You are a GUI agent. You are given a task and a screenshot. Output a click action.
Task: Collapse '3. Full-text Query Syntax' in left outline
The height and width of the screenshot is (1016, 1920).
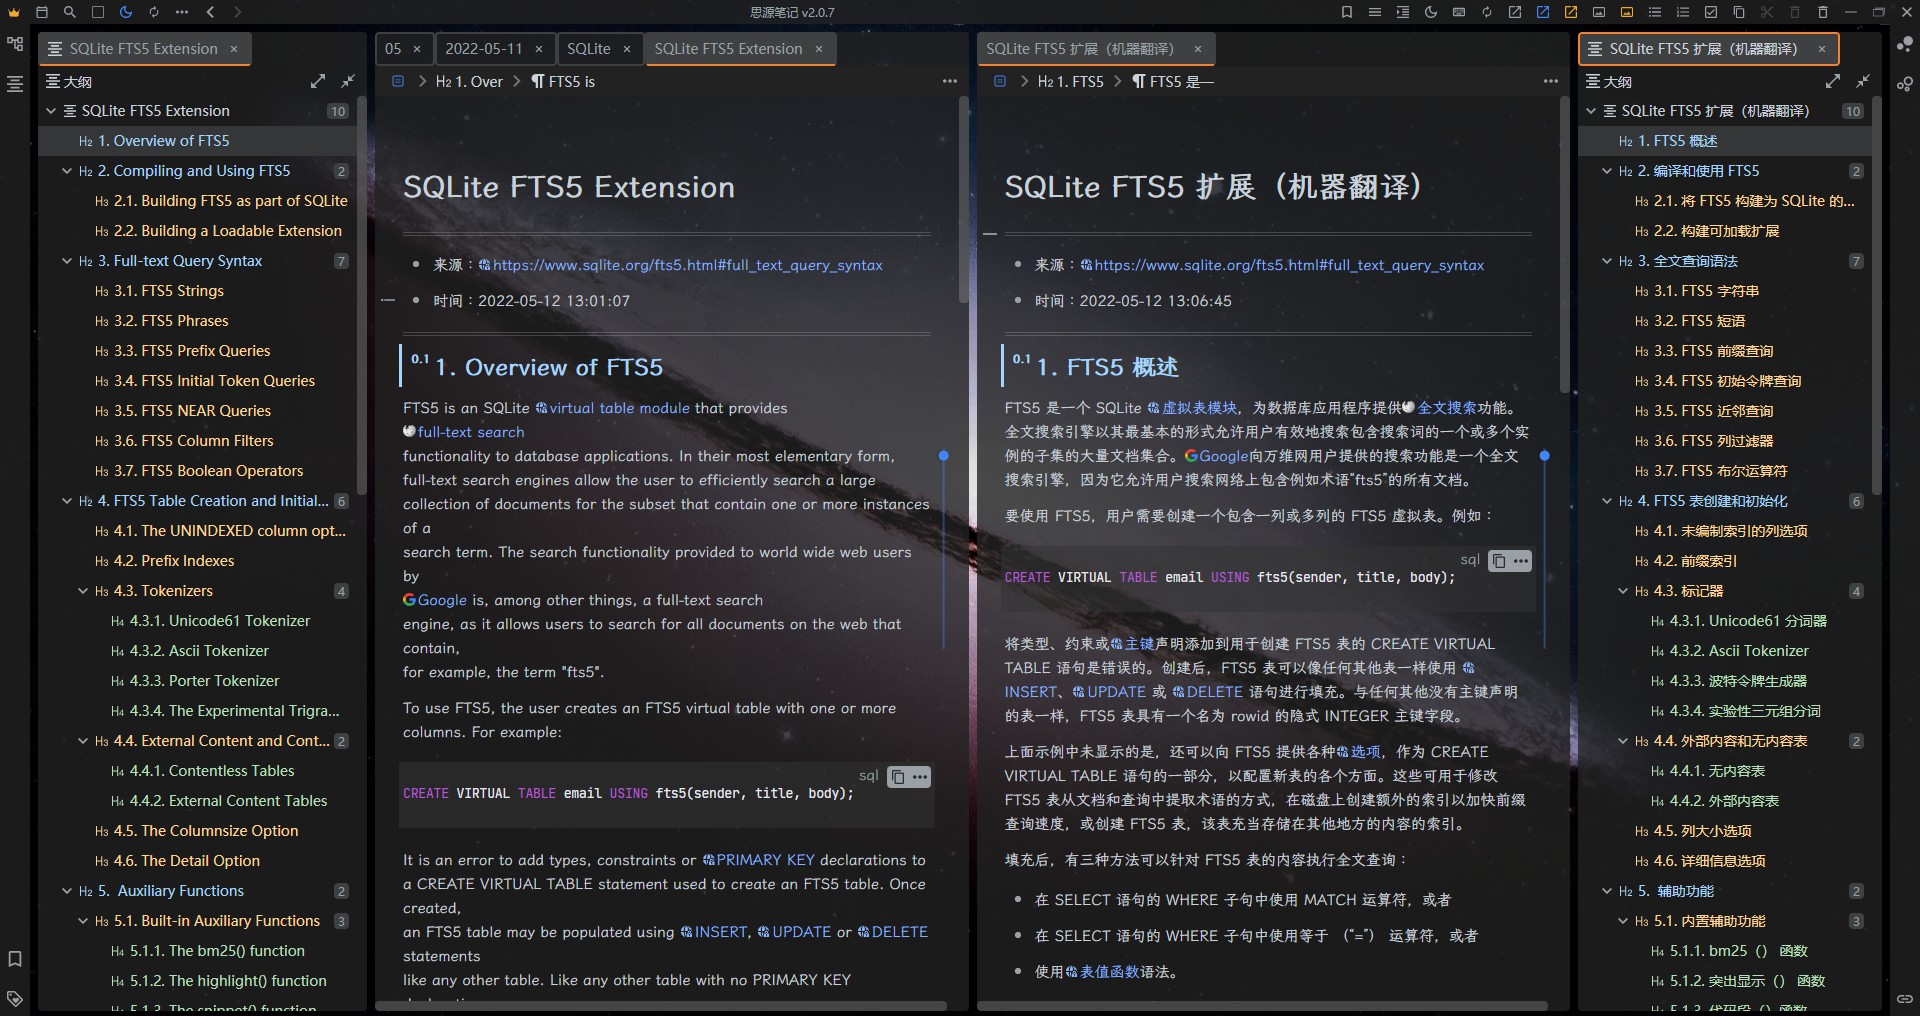click(67, 261)
